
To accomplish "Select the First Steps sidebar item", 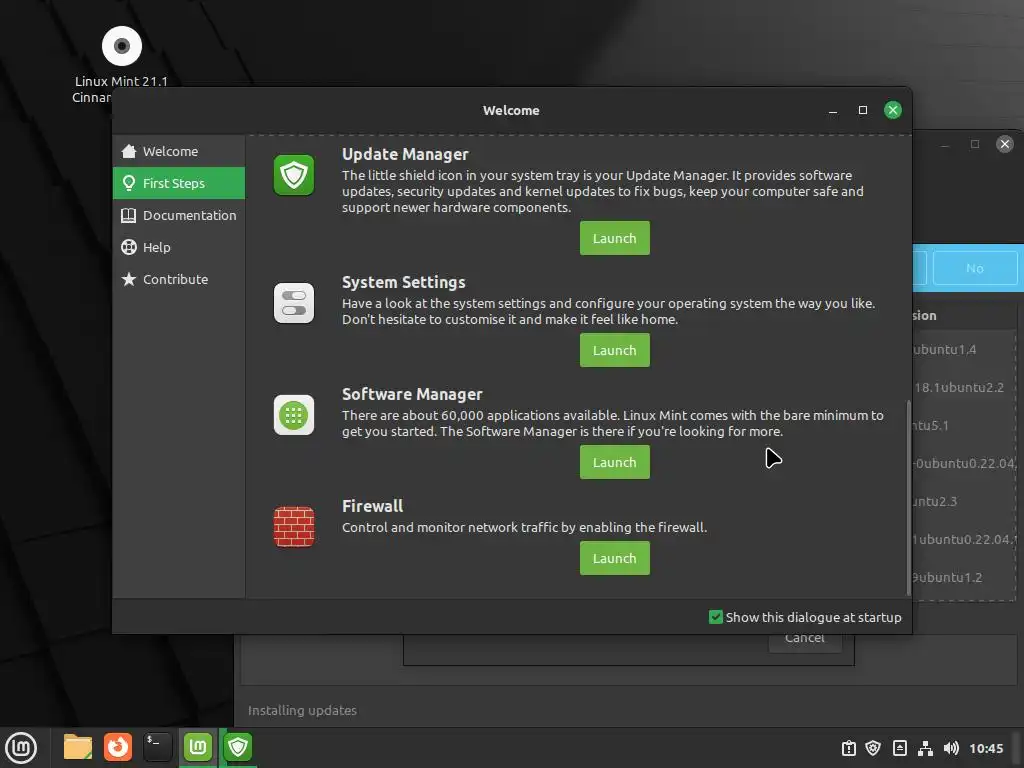I will point(179,184).
